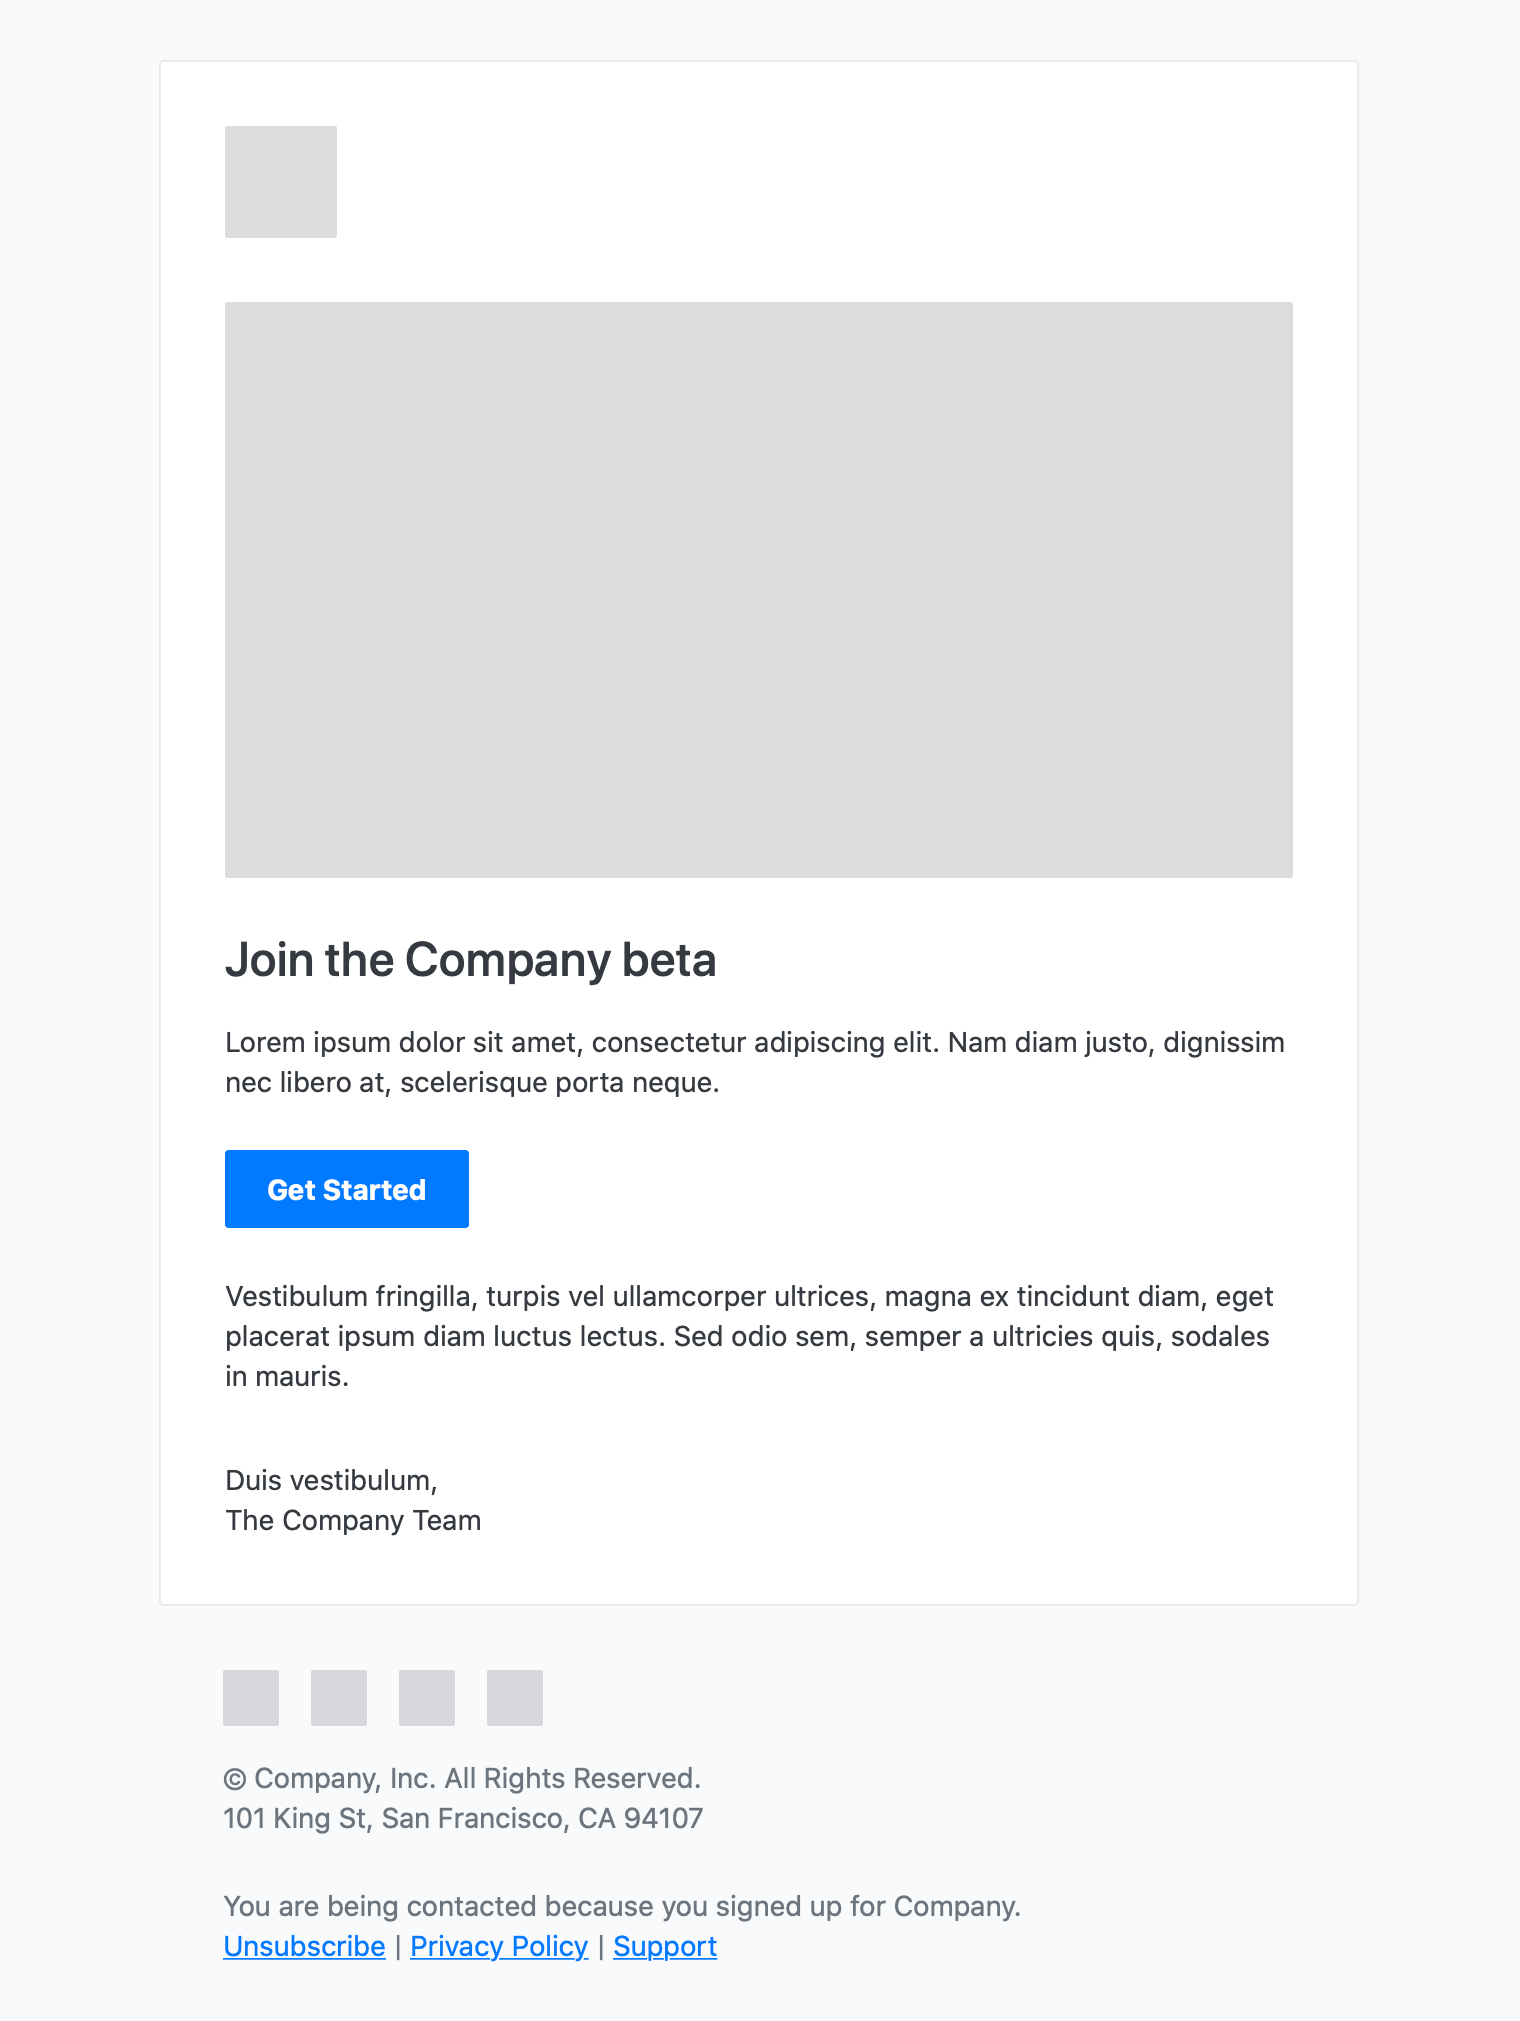Click the copyright Company Inc notice
This screenshot has width=1520, height=2021.
[463, 1779]
